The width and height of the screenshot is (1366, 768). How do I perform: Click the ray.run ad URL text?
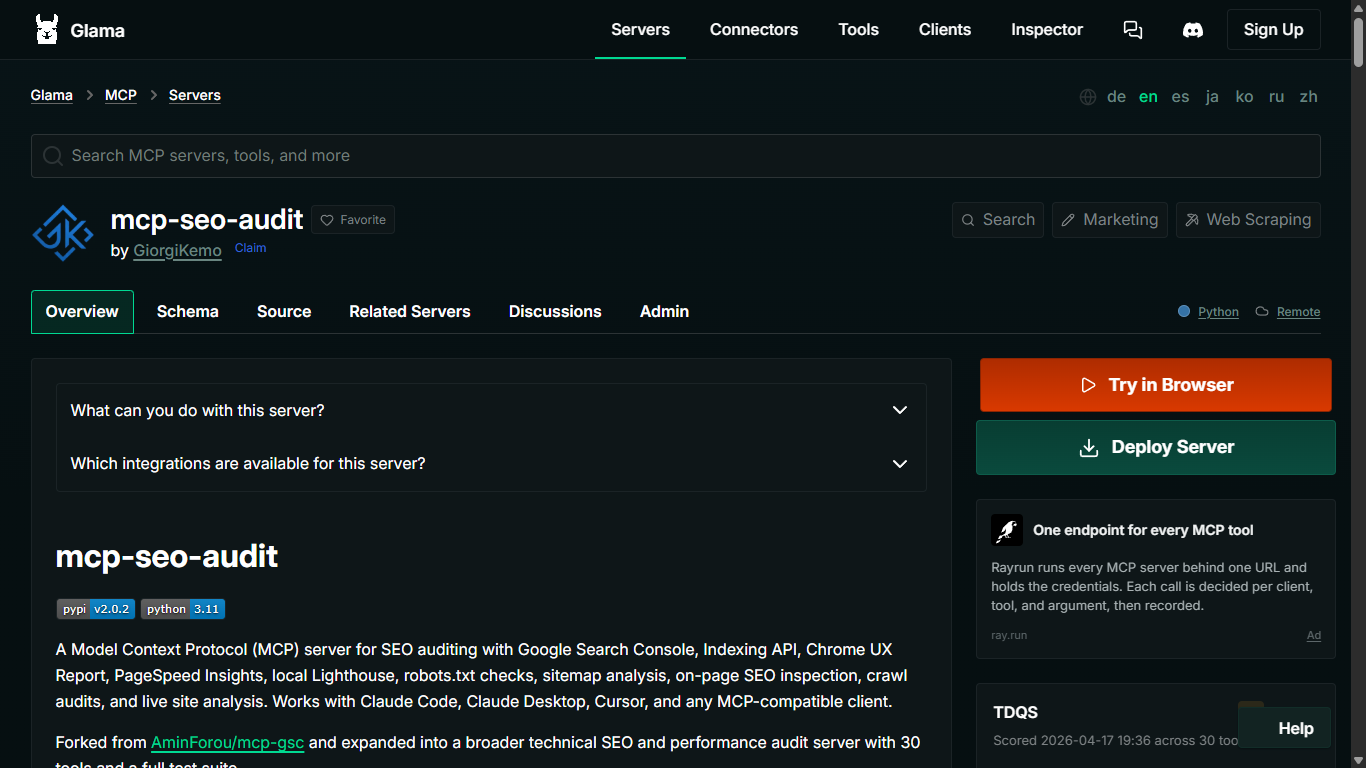tap(1009, 636)
